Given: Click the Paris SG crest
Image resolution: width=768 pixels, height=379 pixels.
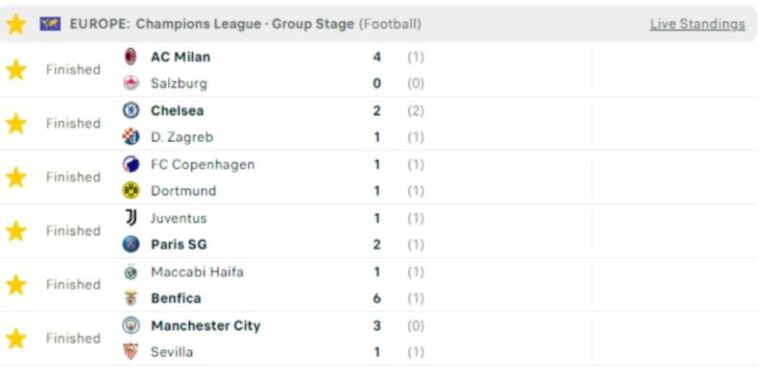Looking at the screenshot, I should click(x=131, y=244).
